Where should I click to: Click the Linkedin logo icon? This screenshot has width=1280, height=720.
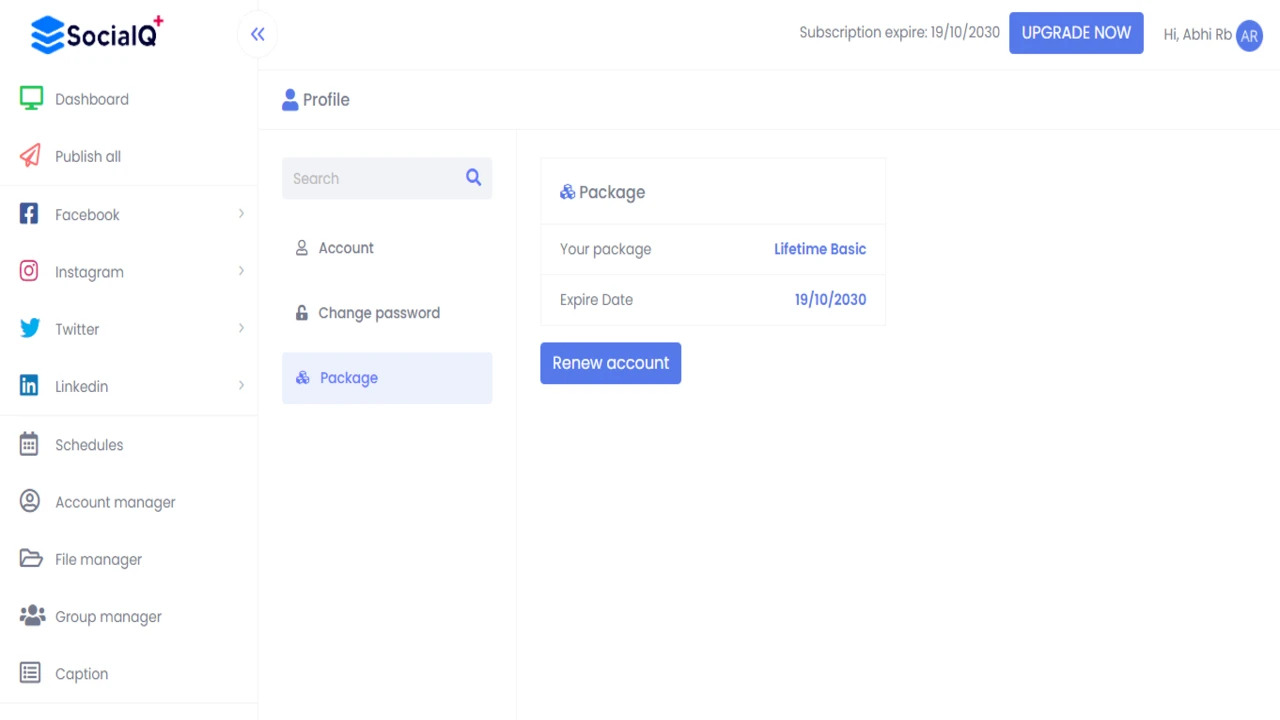point(29,386)
